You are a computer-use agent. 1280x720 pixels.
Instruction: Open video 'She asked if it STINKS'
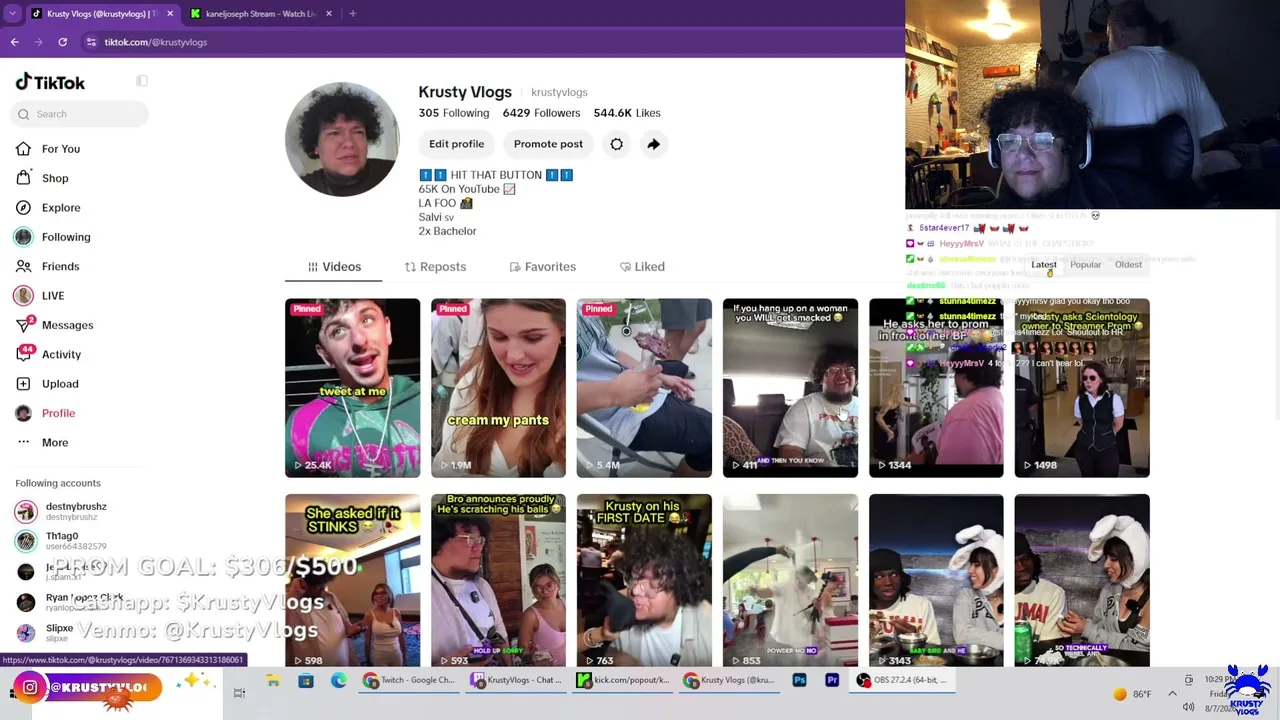coord(353,580)
